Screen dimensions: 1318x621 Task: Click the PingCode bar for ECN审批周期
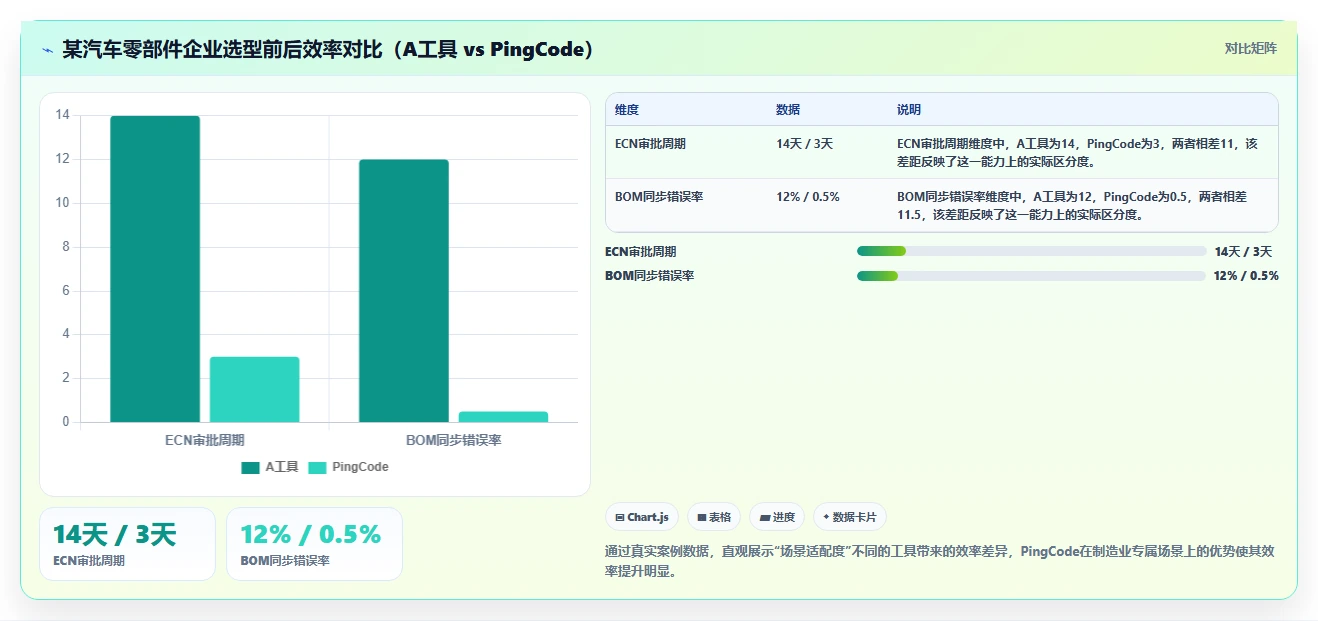[x=254, y=389]
